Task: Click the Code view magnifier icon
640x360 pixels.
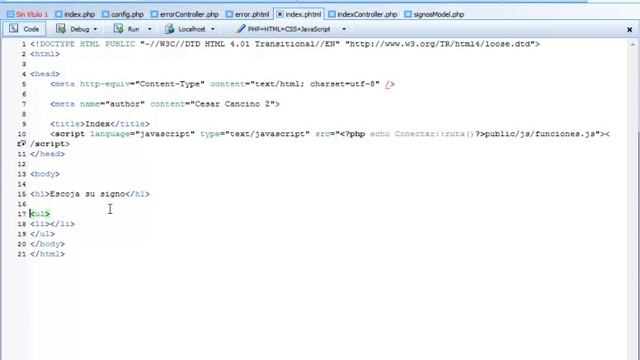Action: 13,28
